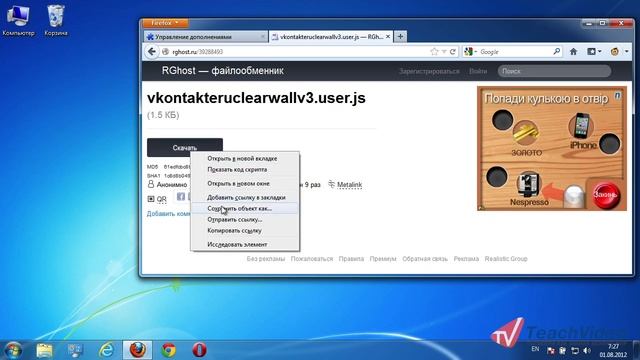Click the red button in ad banner
Screen dimensions: 640x360
click(x=606, y=195)
